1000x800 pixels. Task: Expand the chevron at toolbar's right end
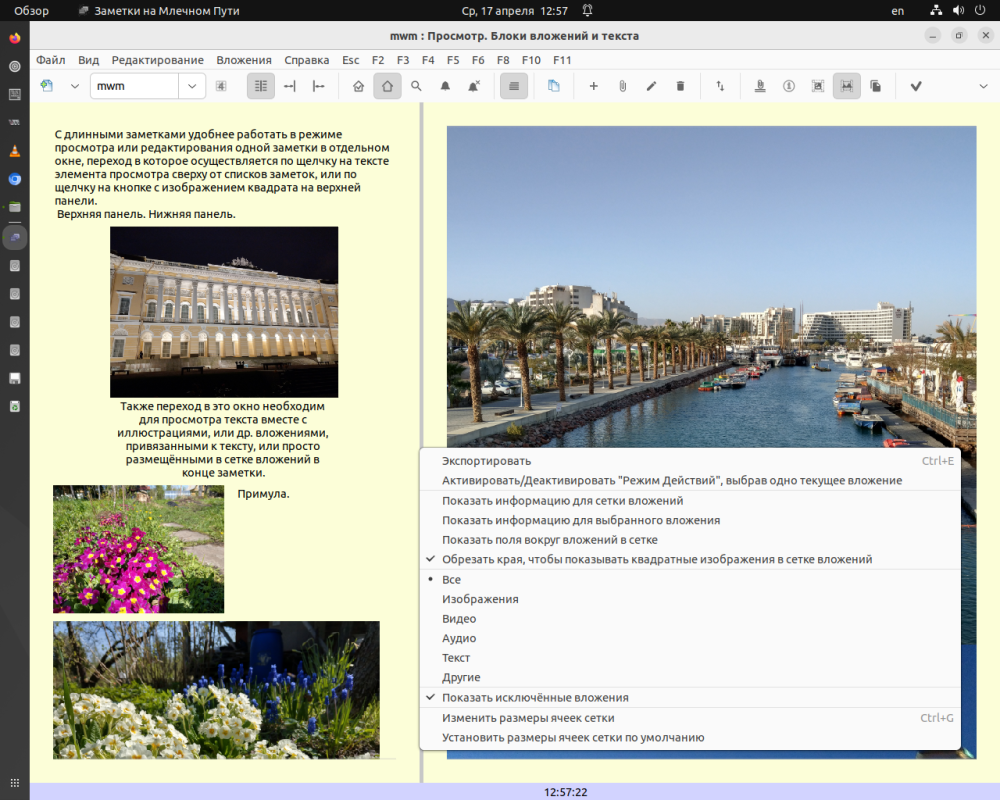click(982, 86)
